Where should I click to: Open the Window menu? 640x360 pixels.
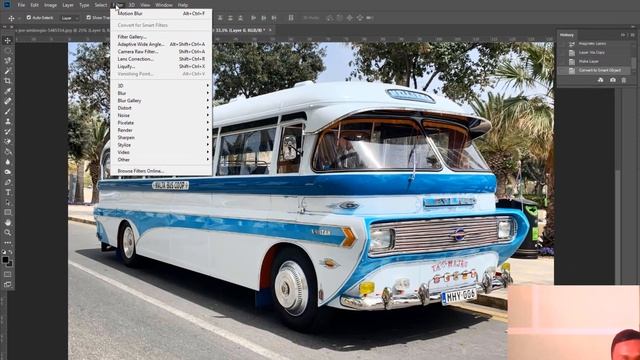(164, 5)
